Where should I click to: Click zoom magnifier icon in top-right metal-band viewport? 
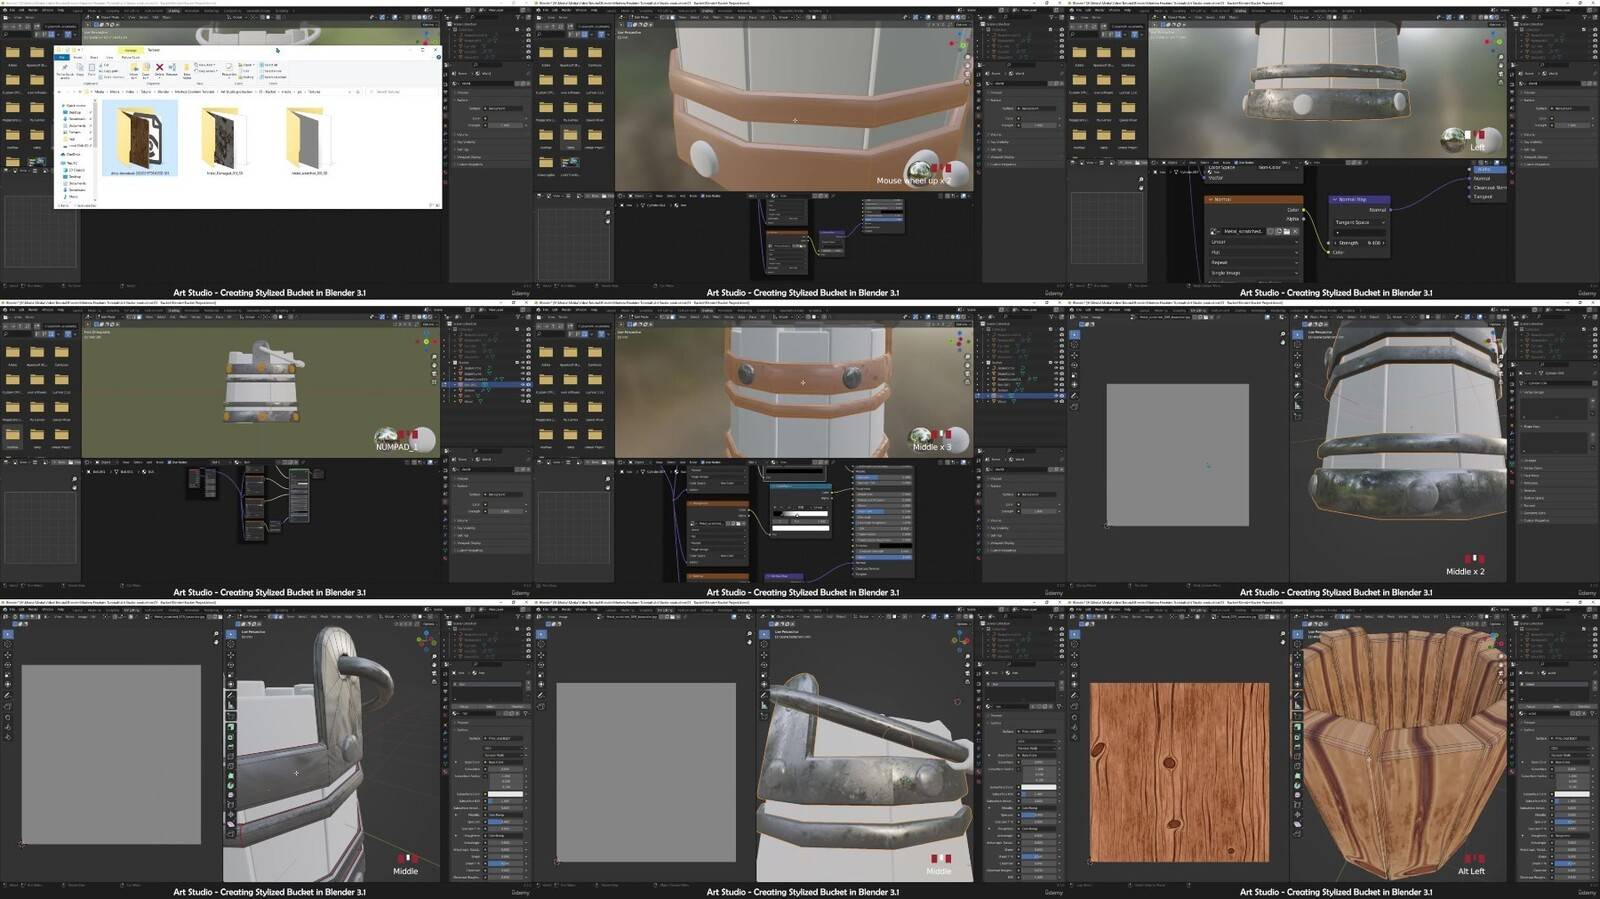(1500, 57)
